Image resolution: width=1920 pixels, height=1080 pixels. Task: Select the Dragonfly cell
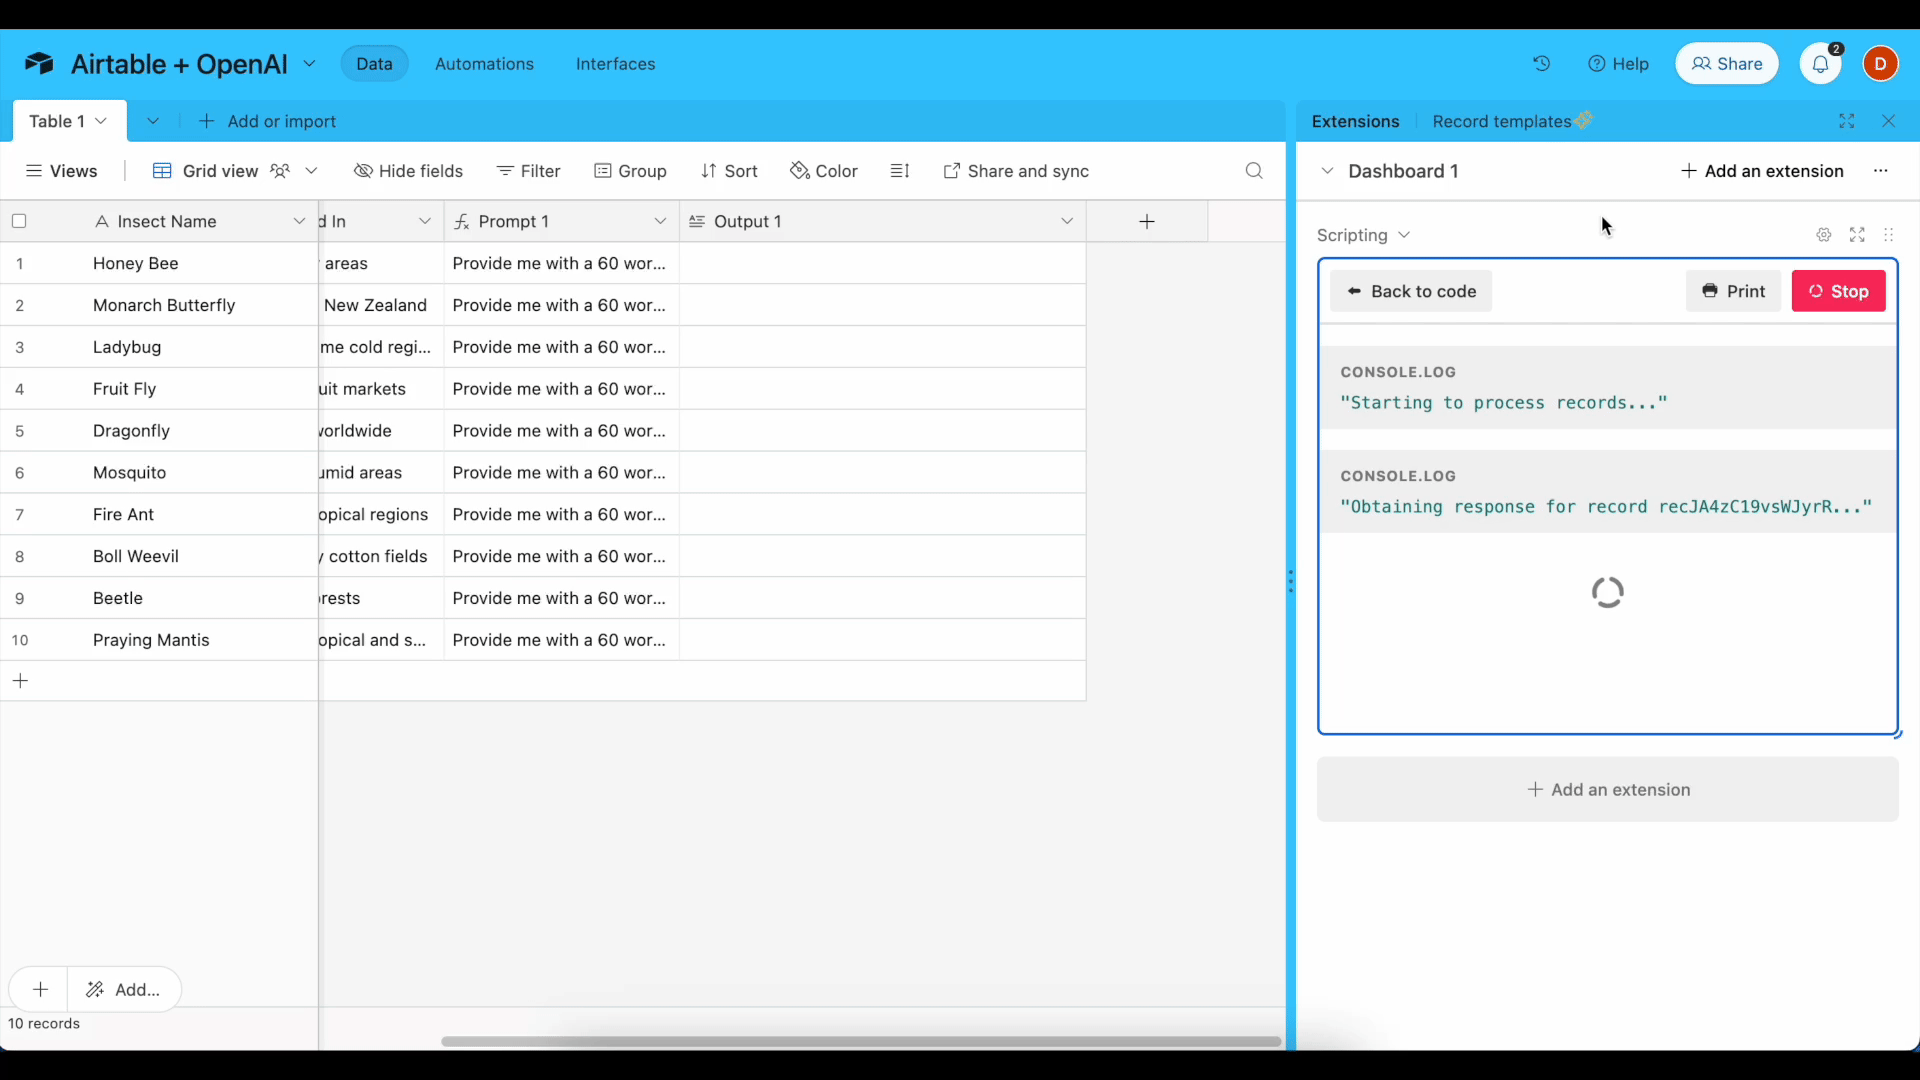point(200,431)
